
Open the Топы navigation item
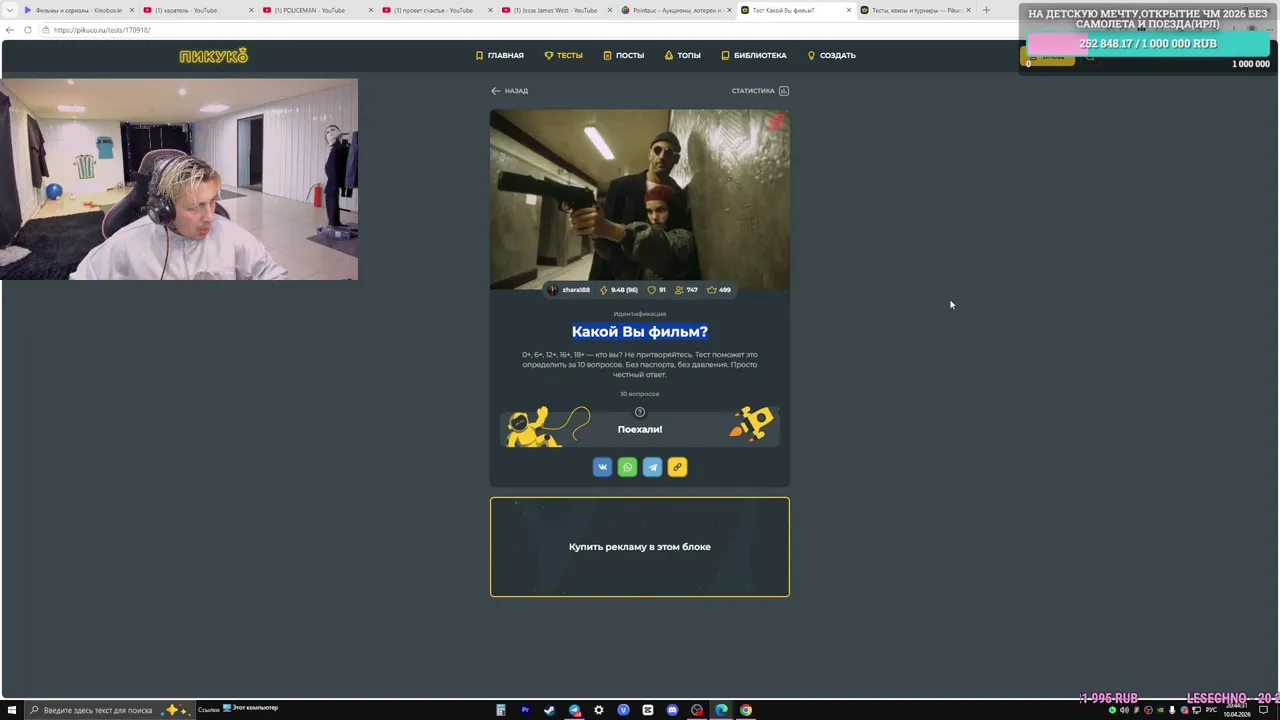[x=683, y=56]
